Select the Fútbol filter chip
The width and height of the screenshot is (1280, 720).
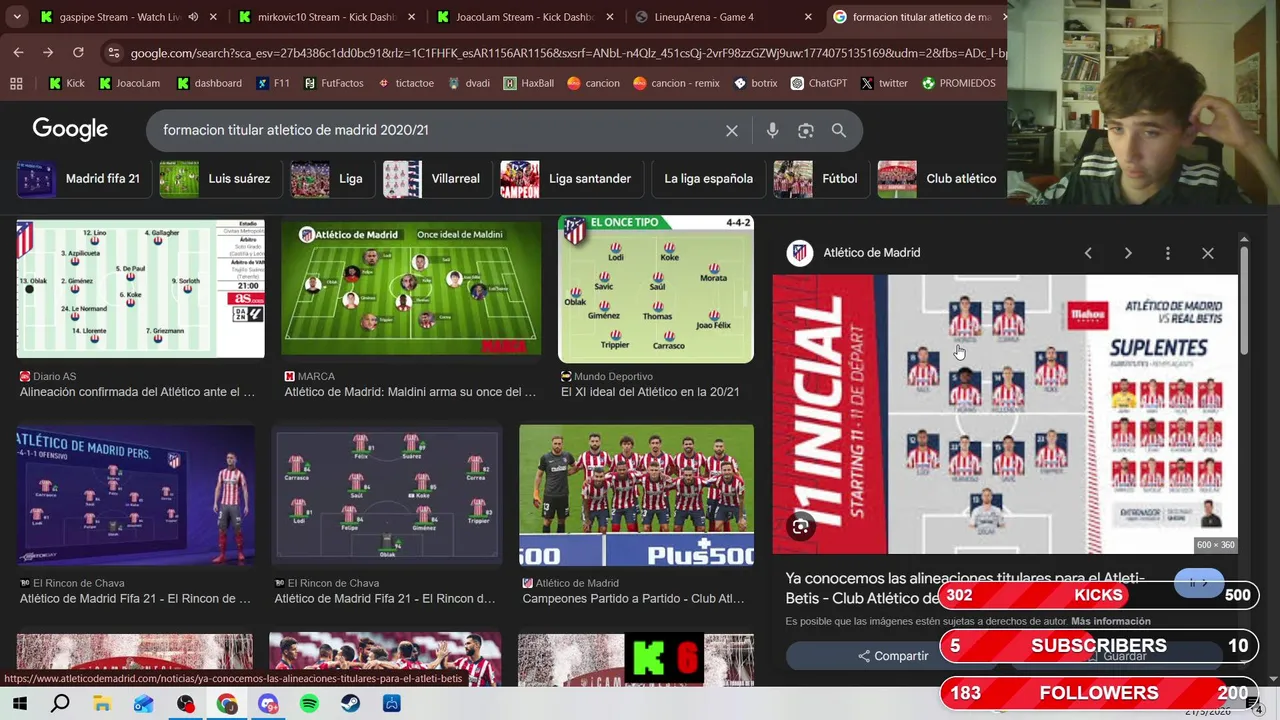(x=820, y=179)
